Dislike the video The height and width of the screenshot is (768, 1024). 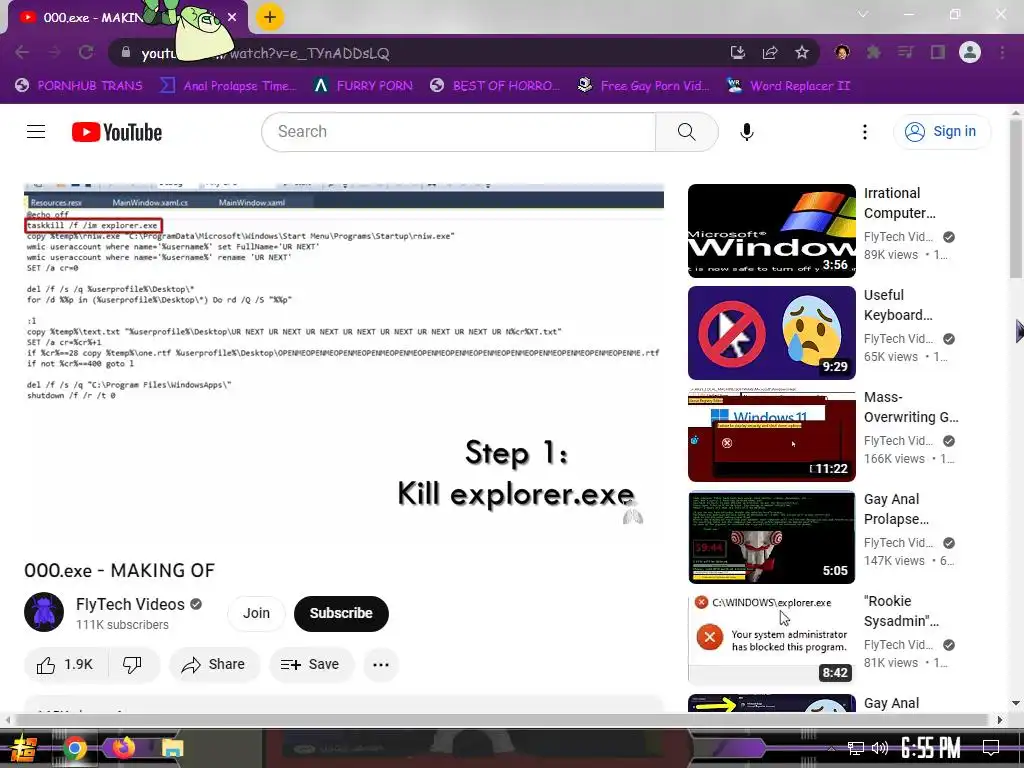(x=133, y=665)
